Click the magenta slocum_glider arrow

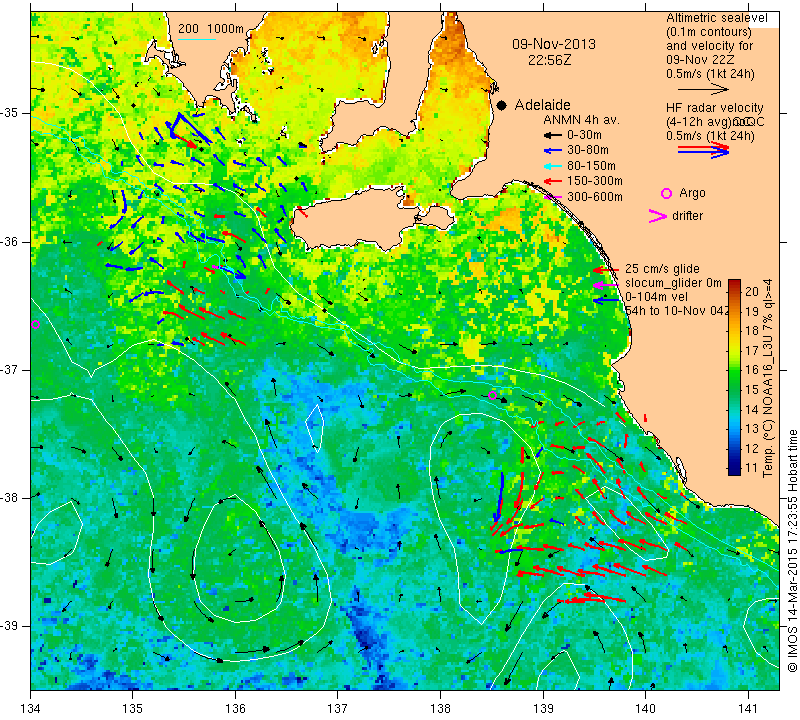coord(606,285)
